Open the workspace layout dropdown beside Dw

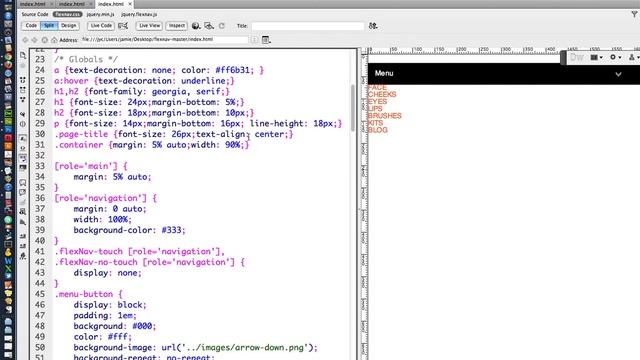(596, 58)
